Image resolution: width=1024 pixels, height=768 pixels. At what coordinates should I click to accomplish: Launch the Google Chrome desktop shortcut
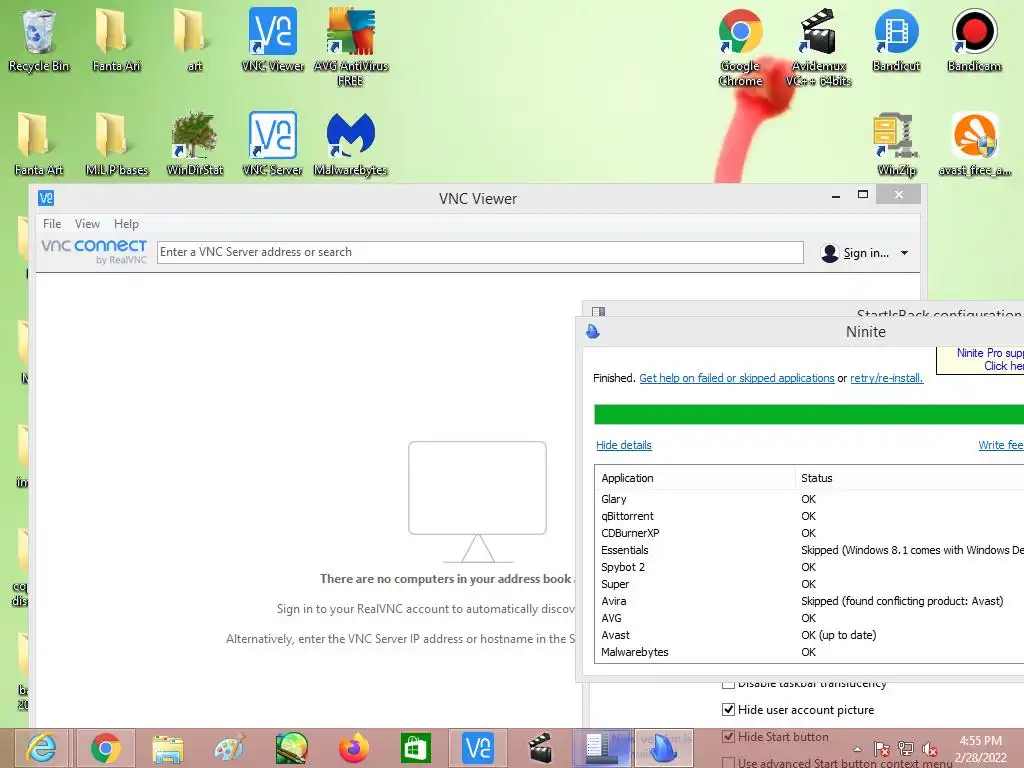pyautogui.click(x=740, y=47)
